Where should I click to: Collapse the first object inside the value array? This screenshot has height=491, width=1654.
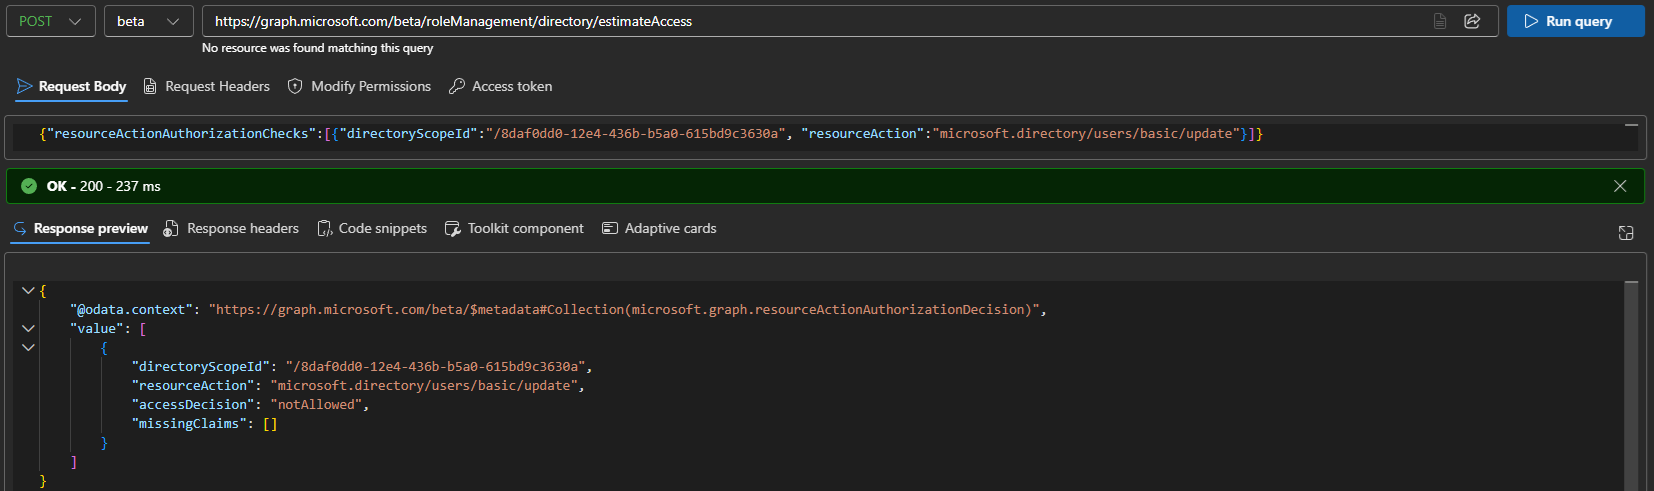coord(28,348)
